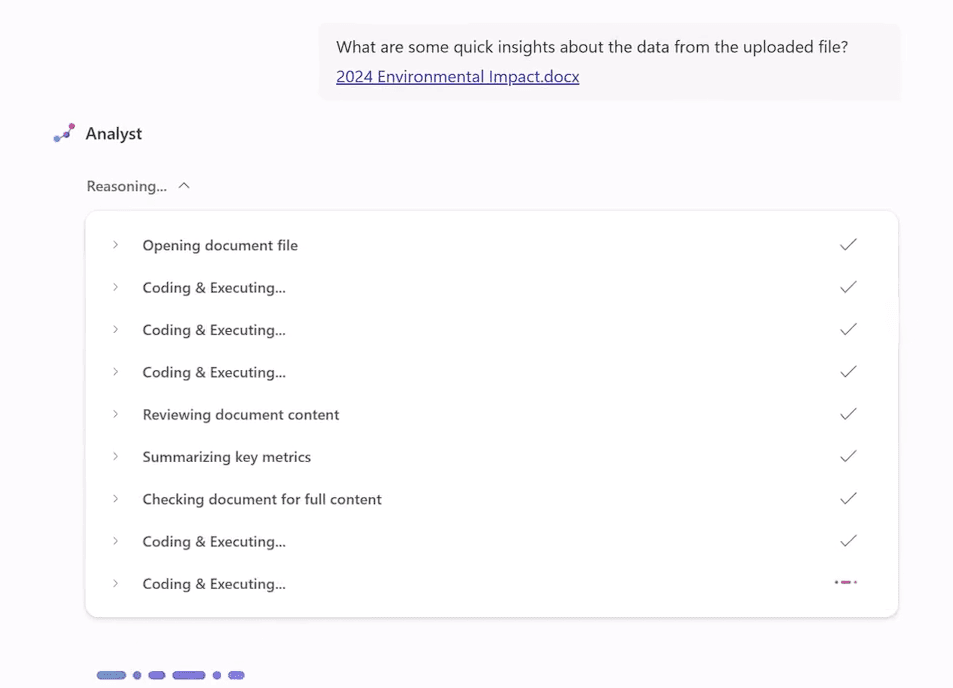
Task: Click the "Reasoning..." label text
Action: pyautogui.click(x=126, y=186)
